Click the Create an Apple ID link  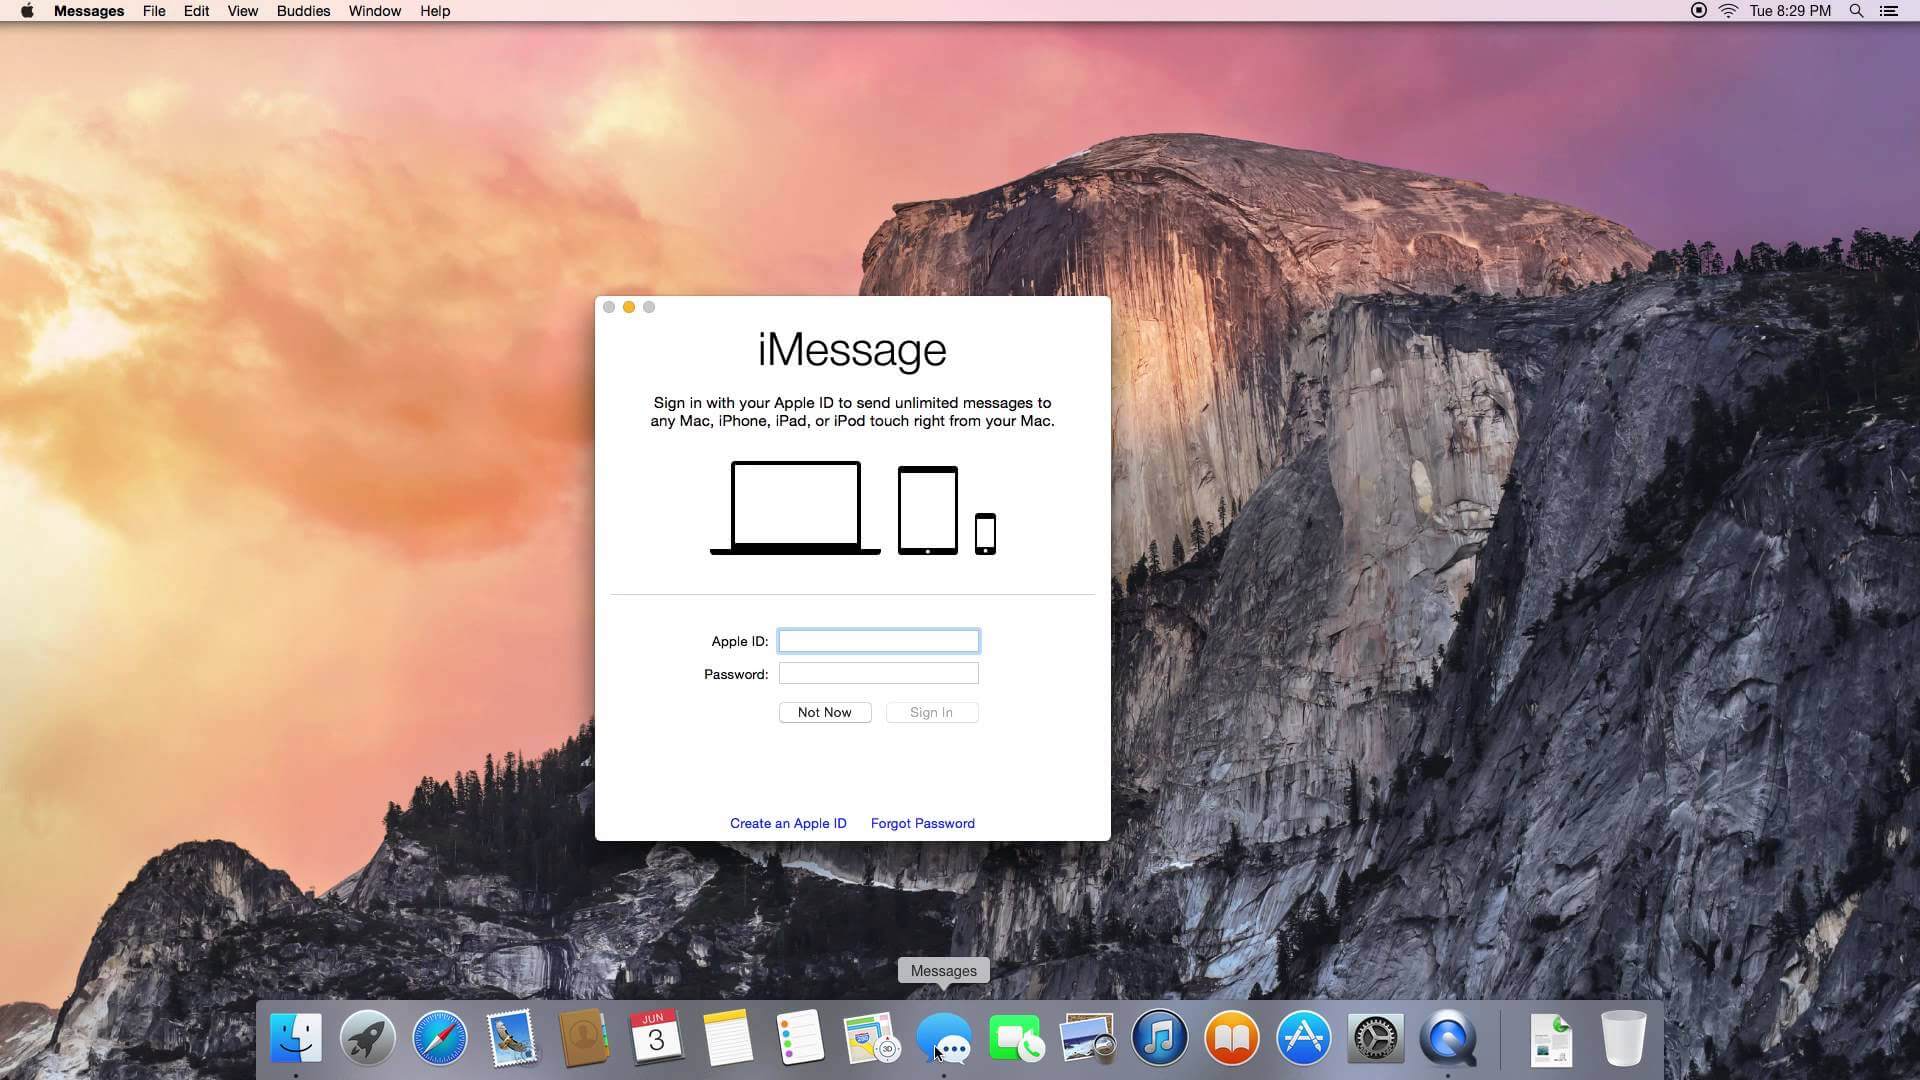tap(788, 823)
